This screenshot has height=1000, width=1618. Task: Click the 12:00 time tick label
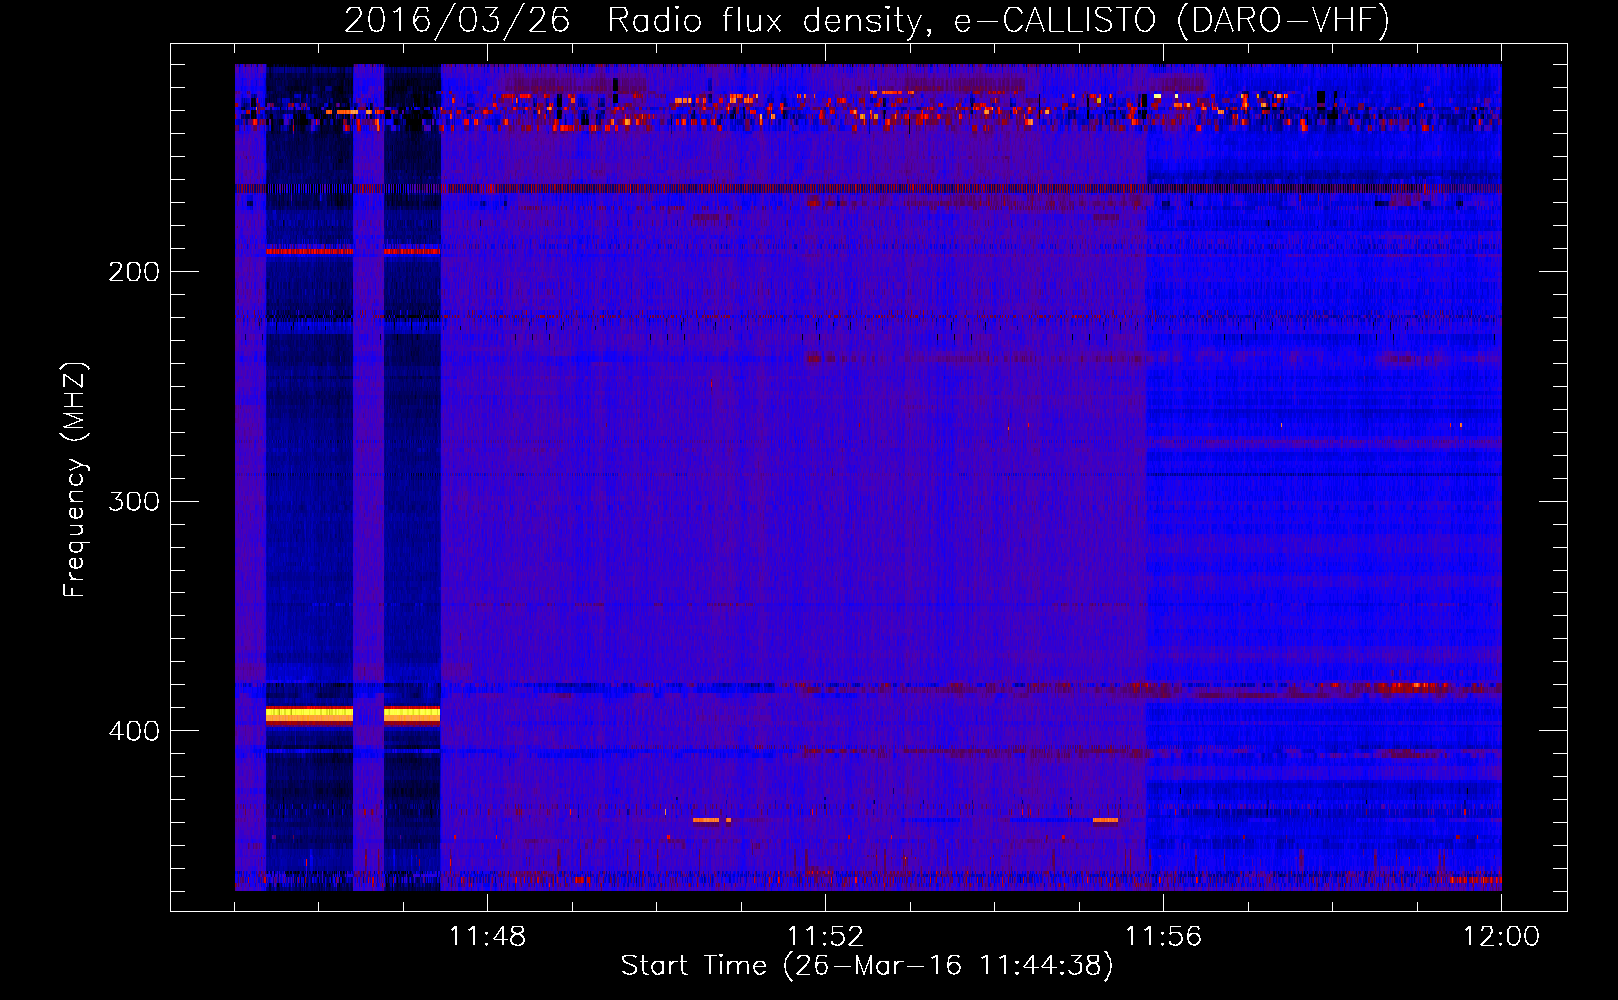coord(1501,937)
